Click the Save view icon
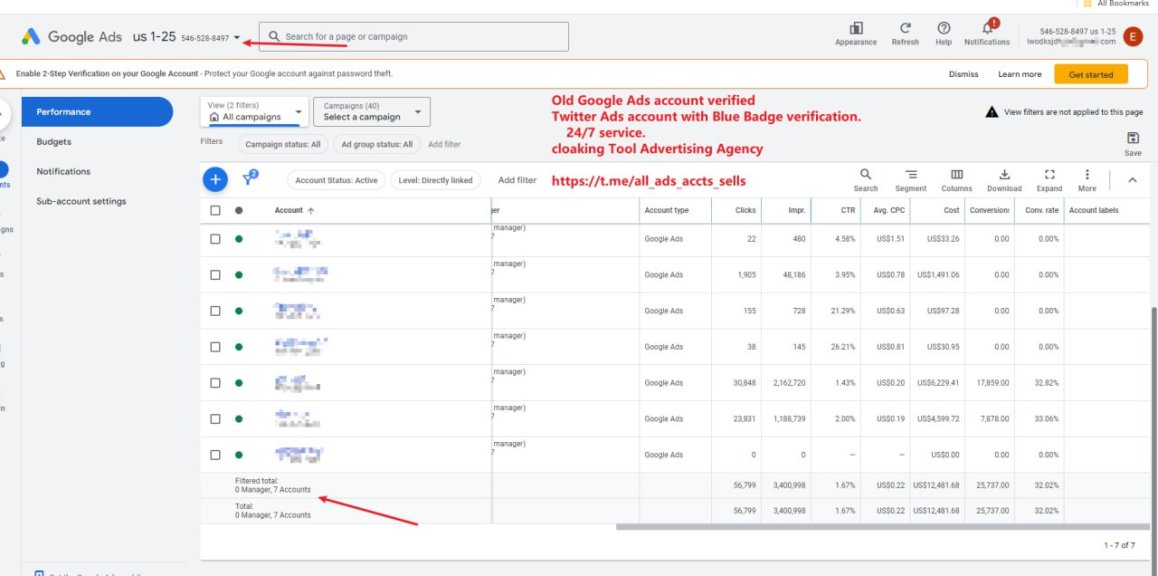1158x576 pixels. click(1133, 138)
